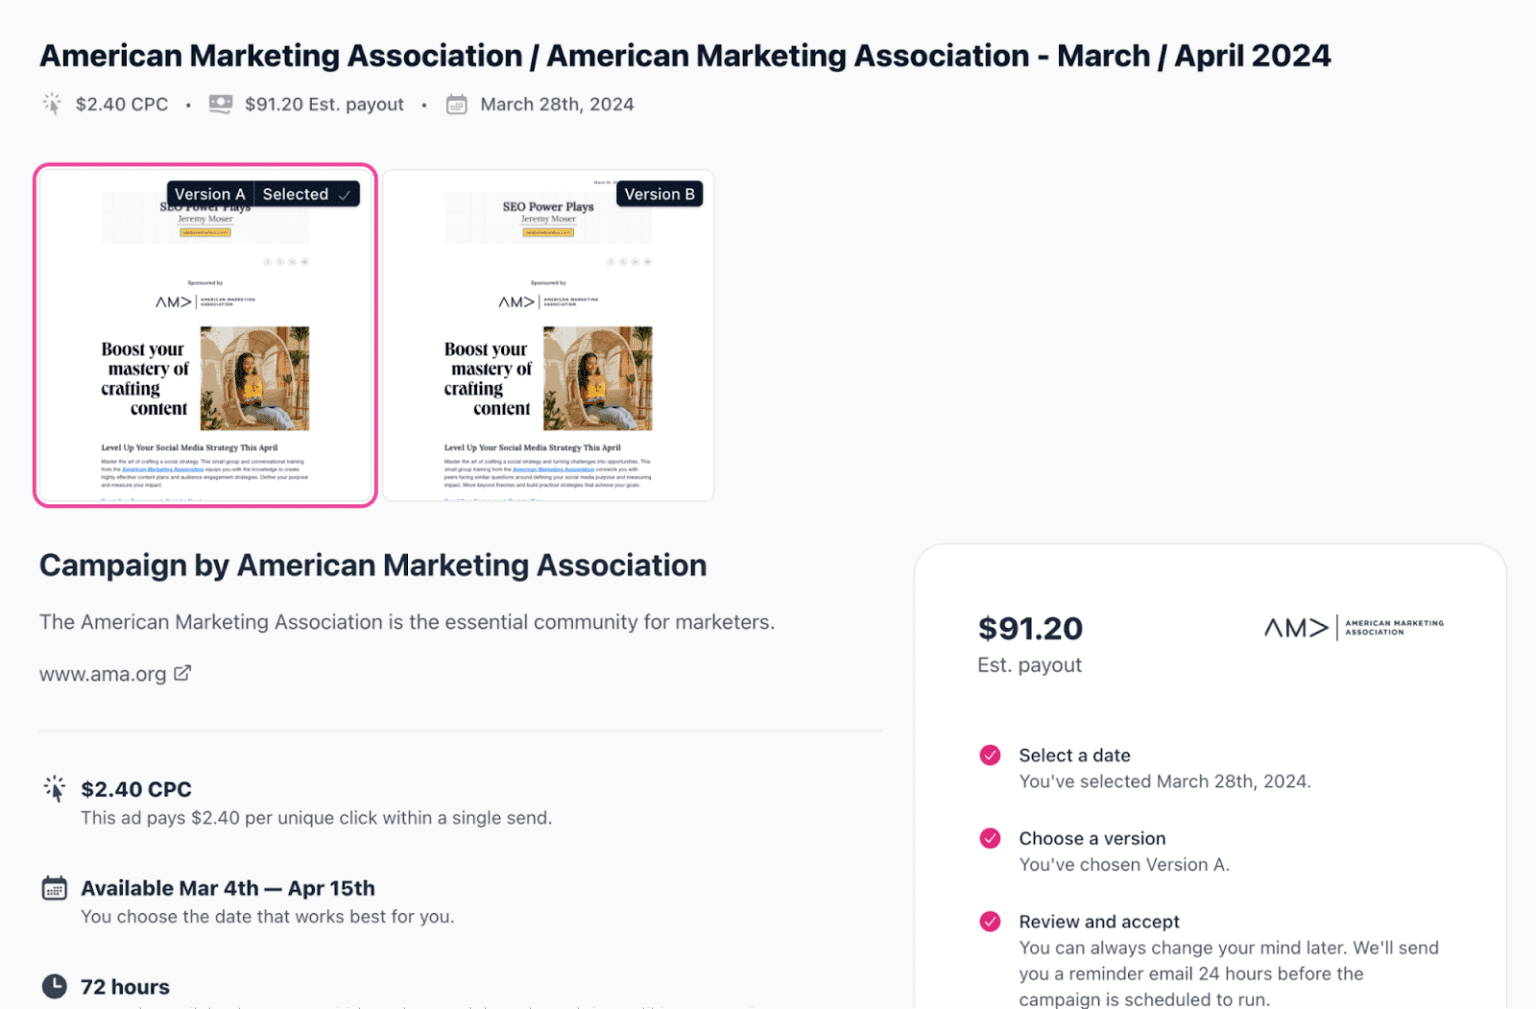This screenshot has height=1009, width=1536.
Task: Click the Campaign by American Marketing Association heading
Action: [373, 565]
